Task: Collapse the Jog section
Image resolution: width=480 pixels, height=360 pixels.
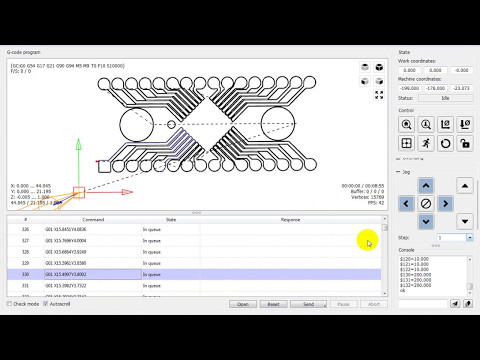Action: [398, 172]
